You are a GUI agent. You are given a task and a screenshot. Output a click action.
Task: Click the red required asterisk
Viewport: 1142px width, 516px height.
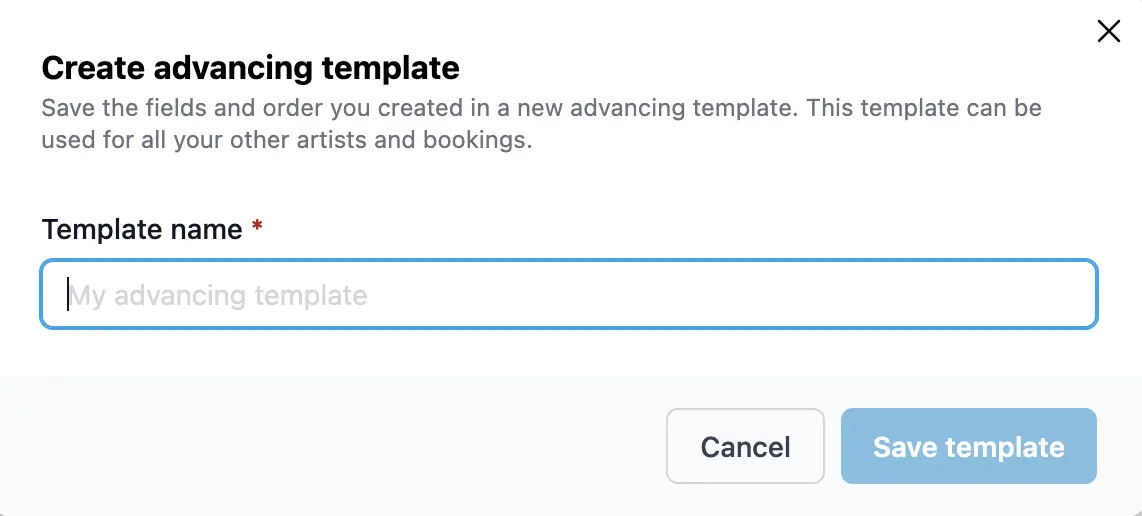pos(257,228)
